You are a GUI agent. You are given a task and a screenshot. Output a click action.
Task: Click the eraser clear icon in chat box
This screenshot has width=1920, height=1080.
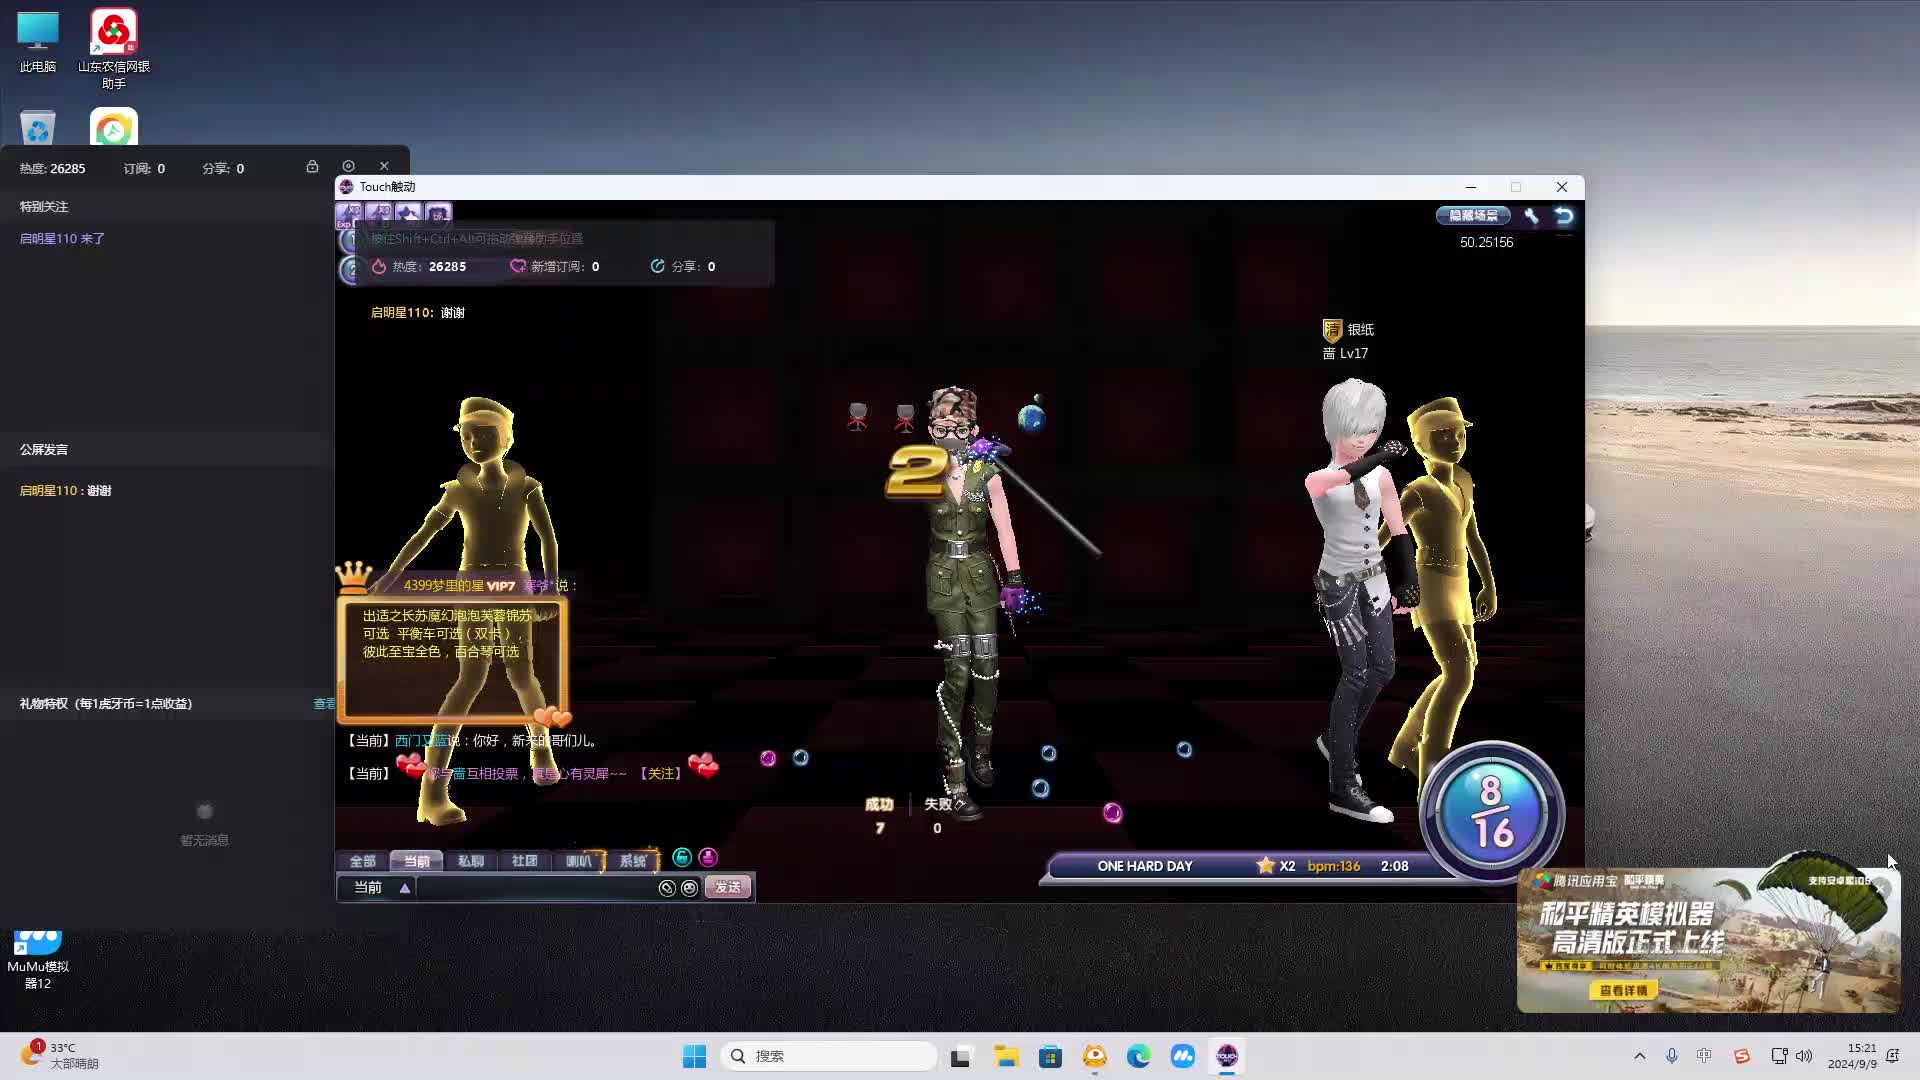(667, 888)
